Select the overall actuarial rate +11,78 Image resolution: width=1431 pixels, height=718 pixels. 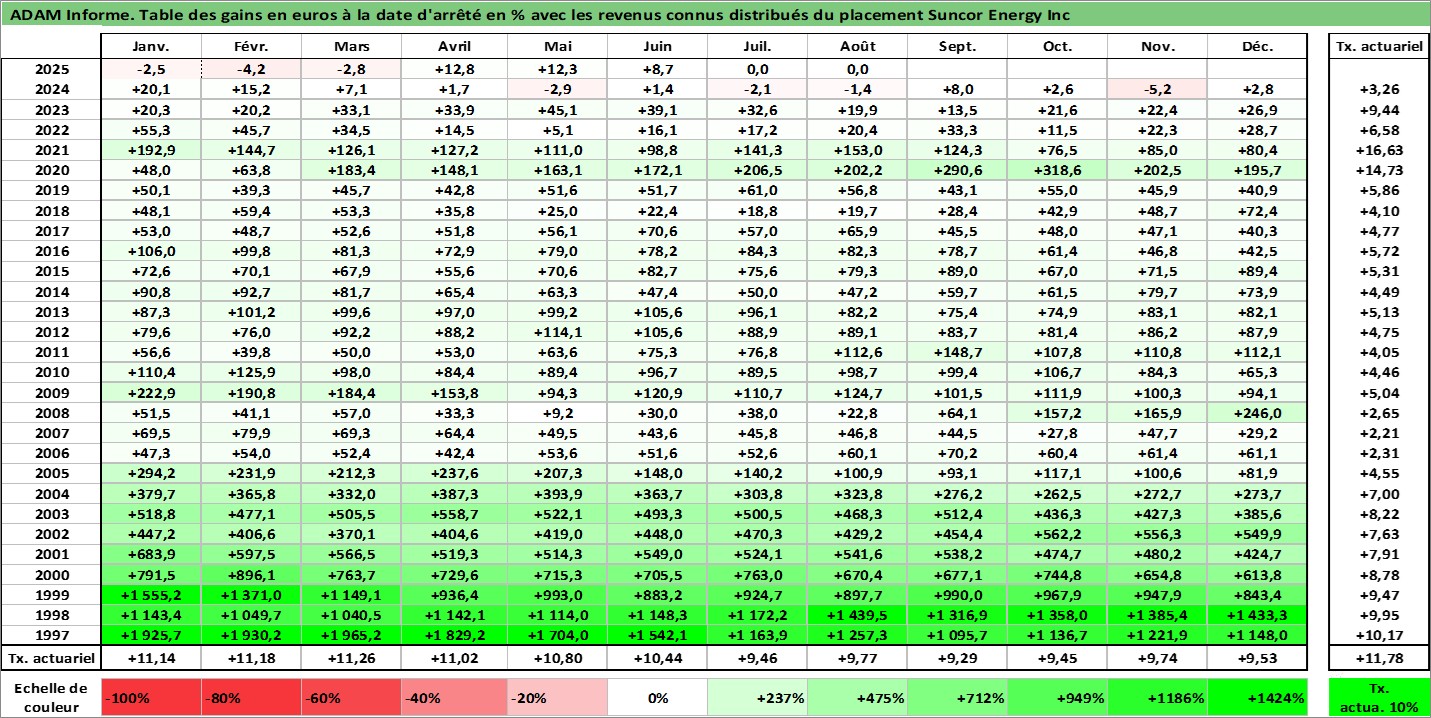pyautogui.click(x=1379, y=658)
